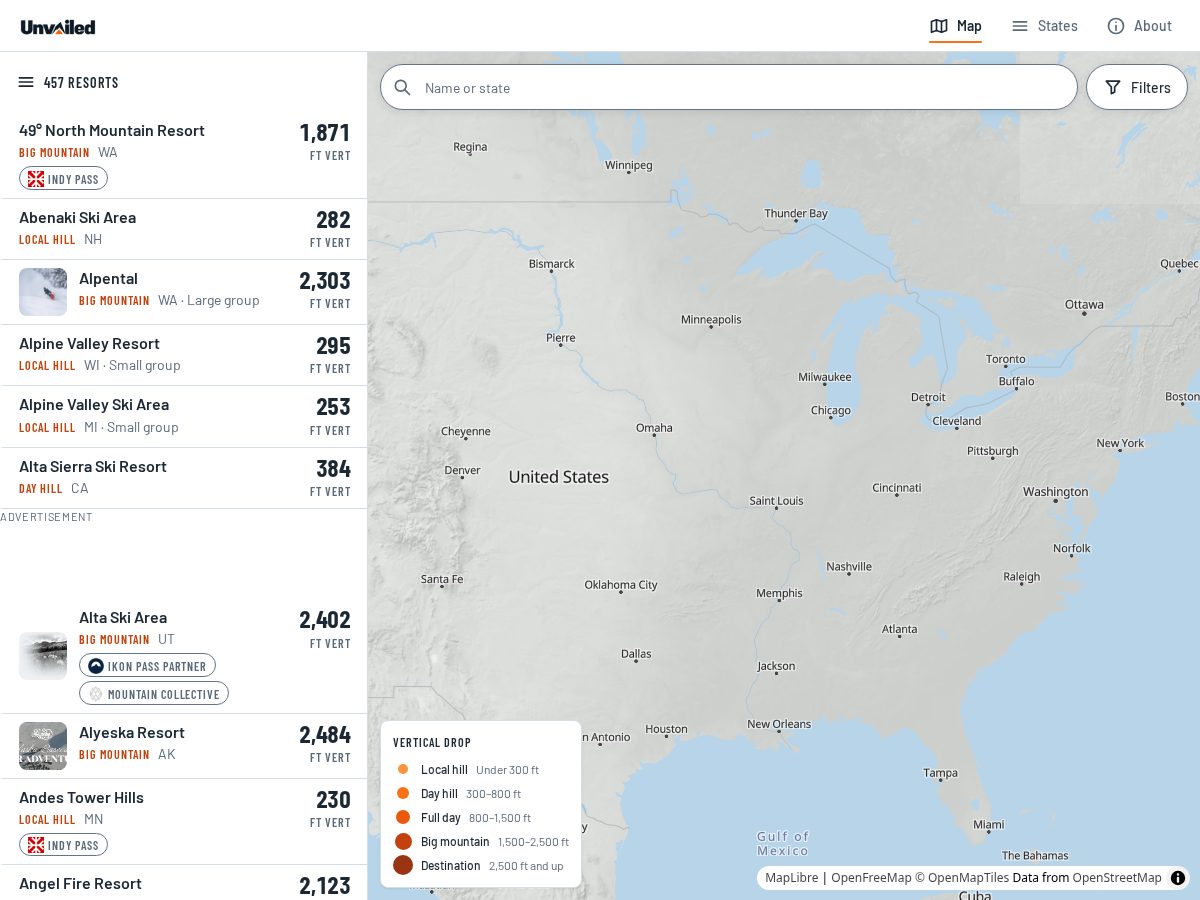
Task: Click the Big mountain legend swatch
Action: coord(403,841)
